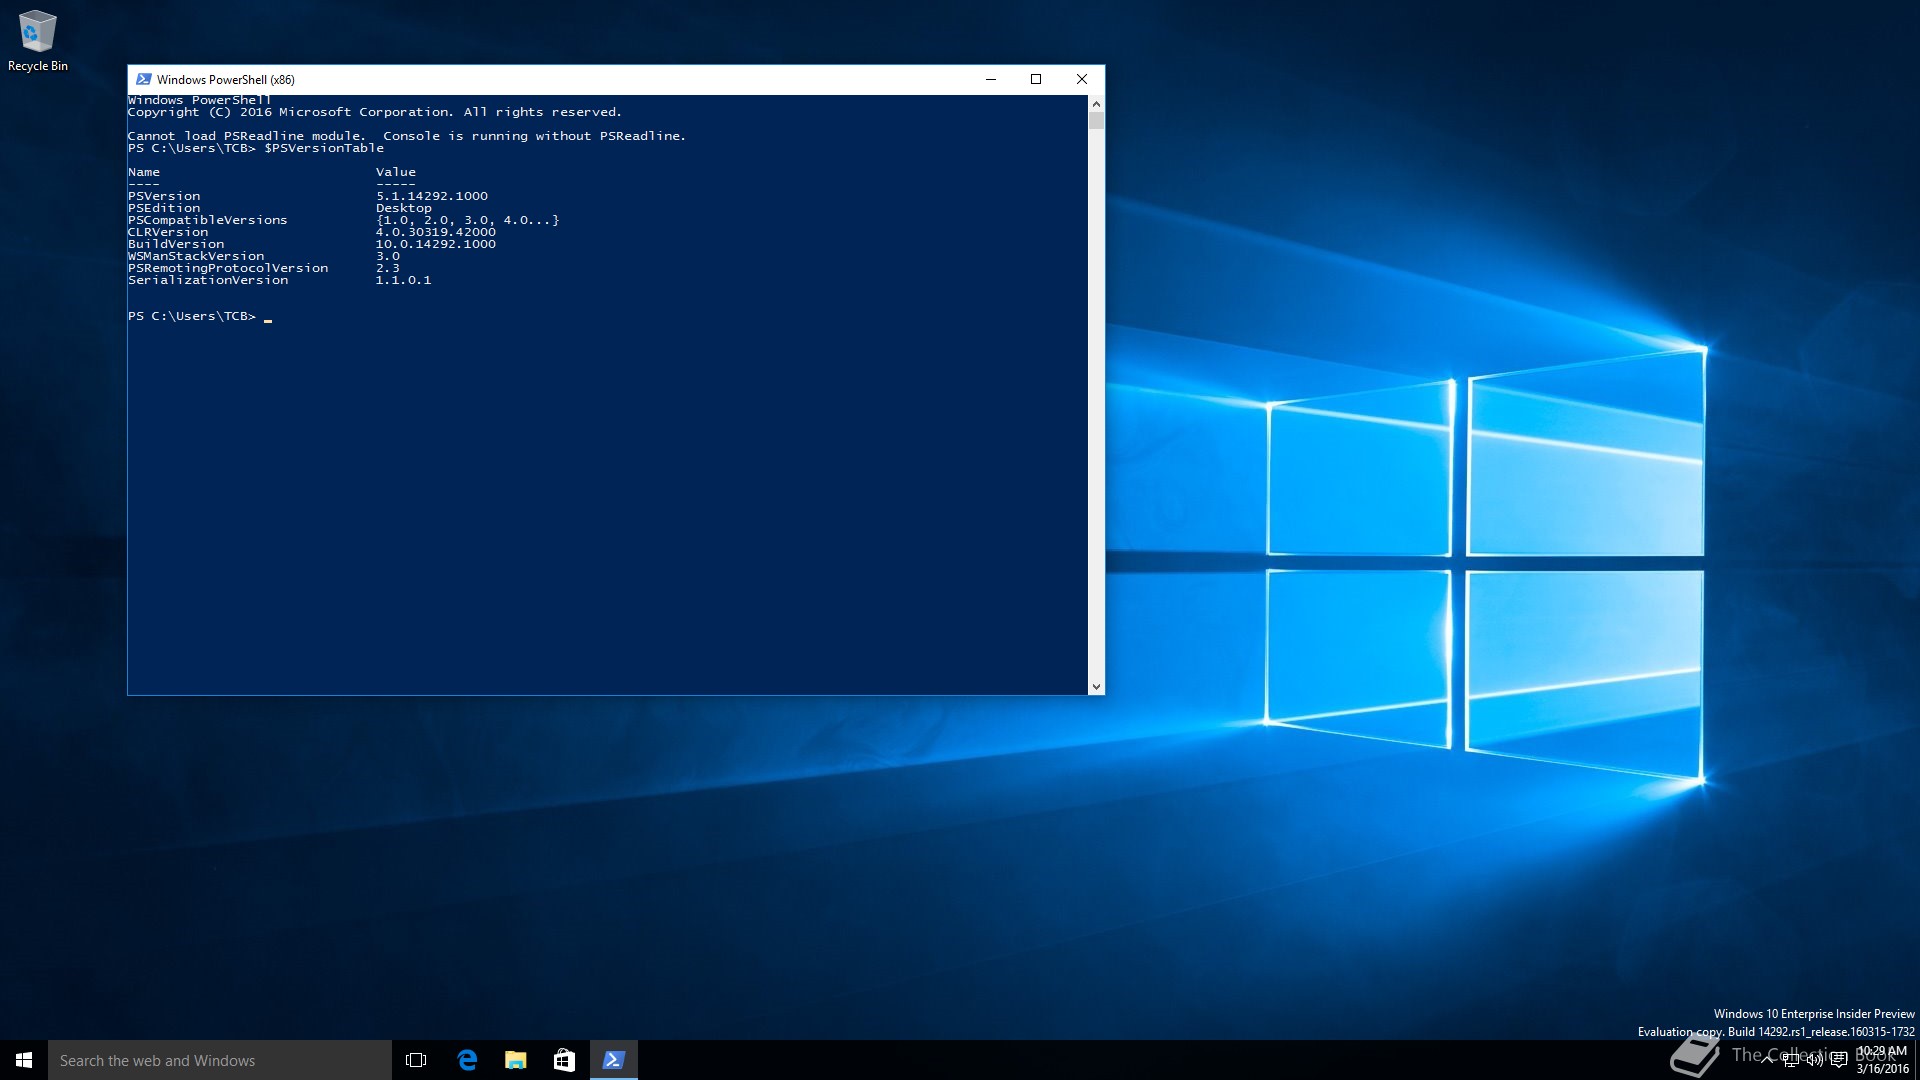Click the 'Search the web and Windows' box
The width and height of the screenshot is (1920, 1080).
pos(220,1060)
